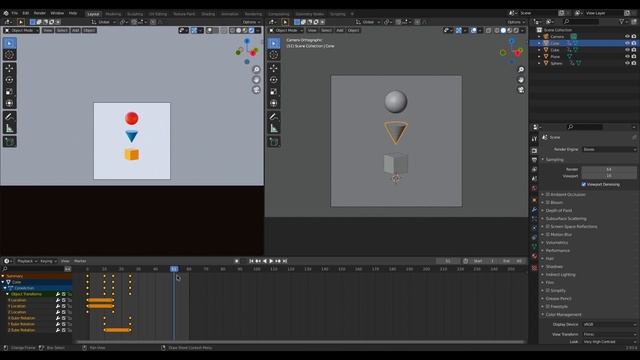This screenshot has width=640, height=360.
Task: Click zoom magnifier icon in right viewport
Action: pyautogui.click(x=521, y=69)
